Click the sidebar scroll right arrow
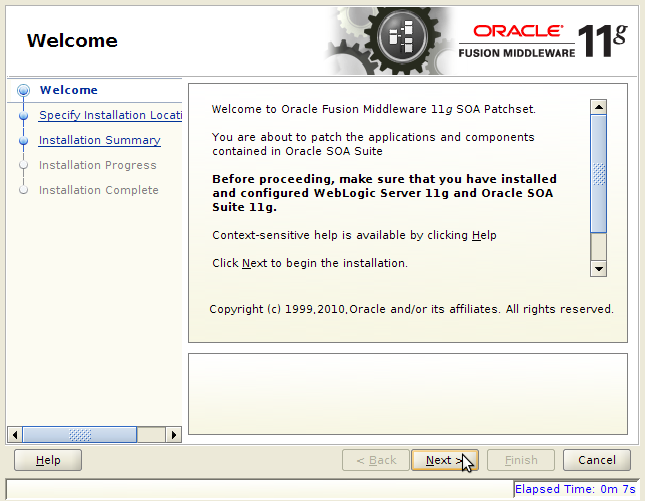Screen dimensions: 645x501 pyautogui.click(x=174, y=435)
